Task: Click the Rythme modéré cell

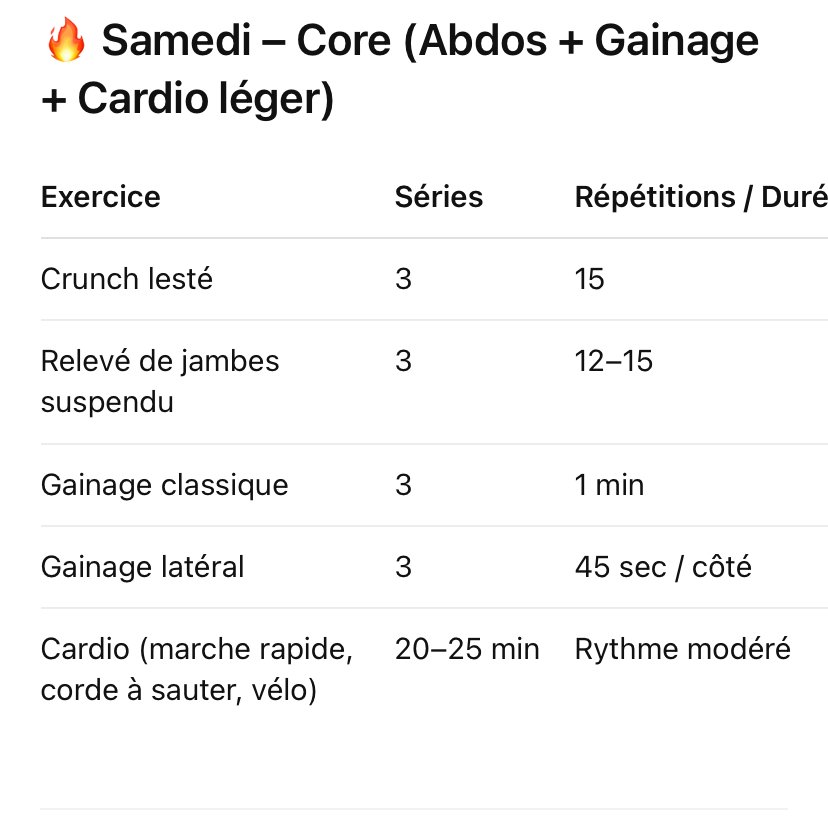Action: (x=682, y=649)
